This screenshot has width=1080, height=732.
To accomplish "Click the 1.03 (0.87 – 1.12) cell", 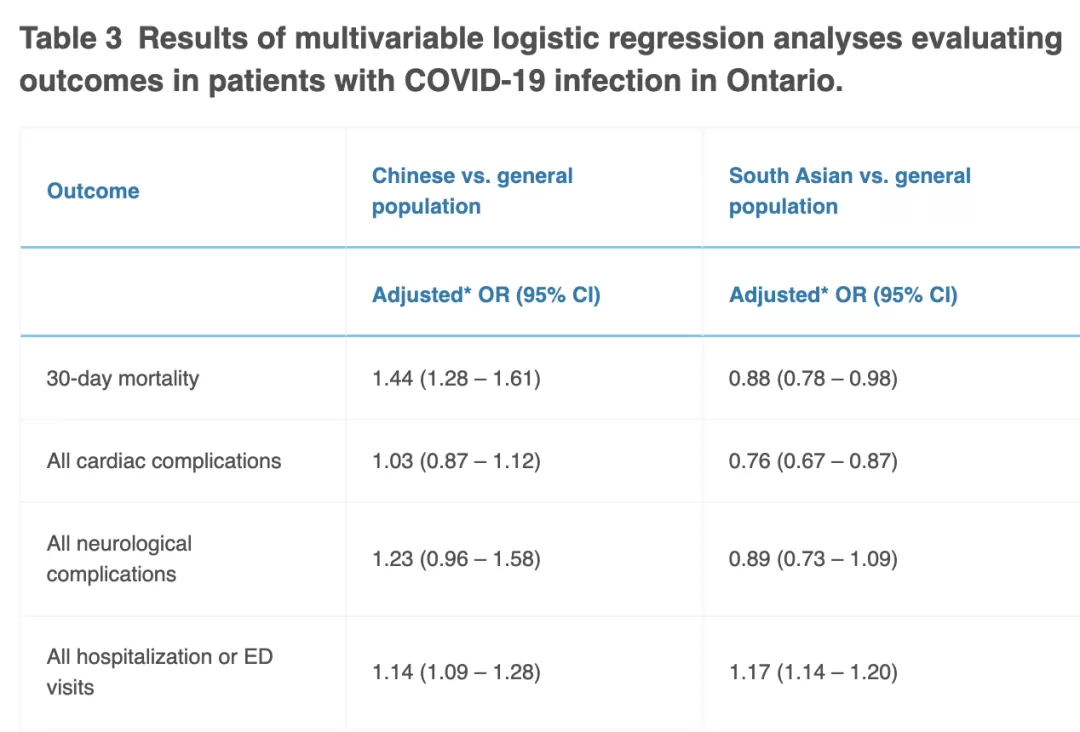I will [456, 461].
